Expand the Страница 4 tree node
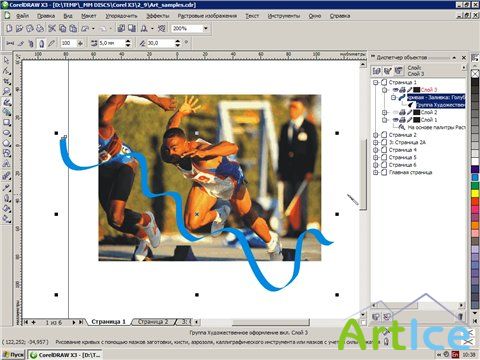The height and width of the screenshot is (360, 480). click(376, 150)
